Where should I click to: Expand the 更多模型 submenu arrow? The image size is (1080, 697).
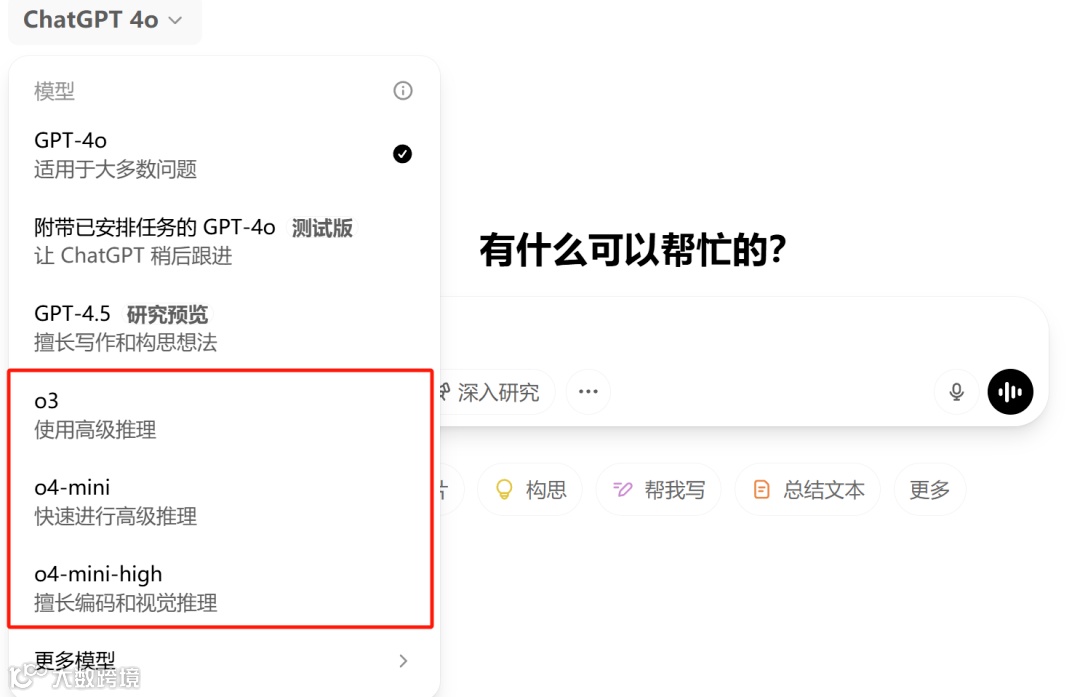(x=403, y=661)
